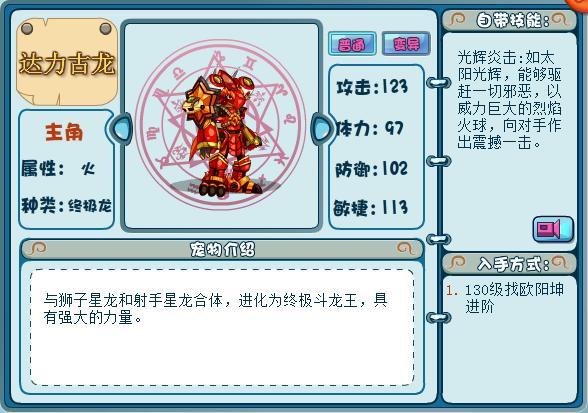Click the 敏捷:113 stat line
Image resolution: width=588 pixels, height=413 pixels.
(x=370, y=207)
